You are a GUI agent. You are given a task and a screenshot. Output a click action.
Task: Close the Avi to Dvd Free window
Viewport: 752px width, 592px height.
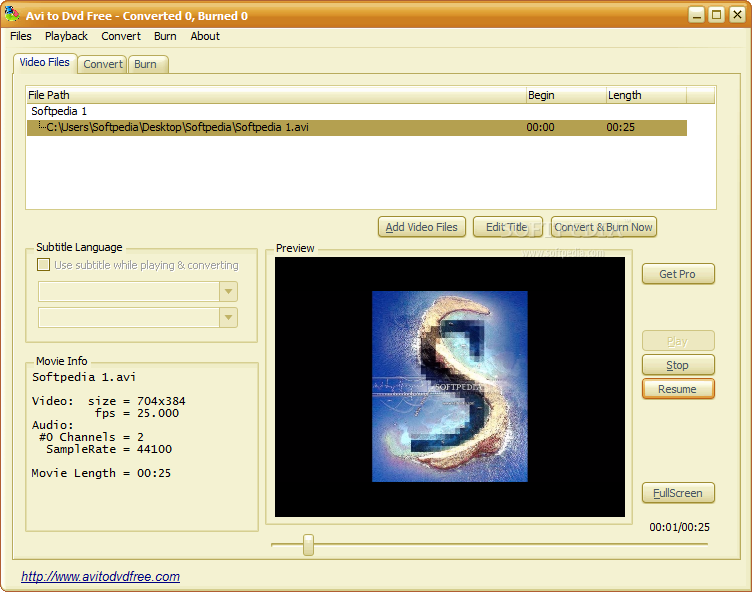(x=737, y=15)
